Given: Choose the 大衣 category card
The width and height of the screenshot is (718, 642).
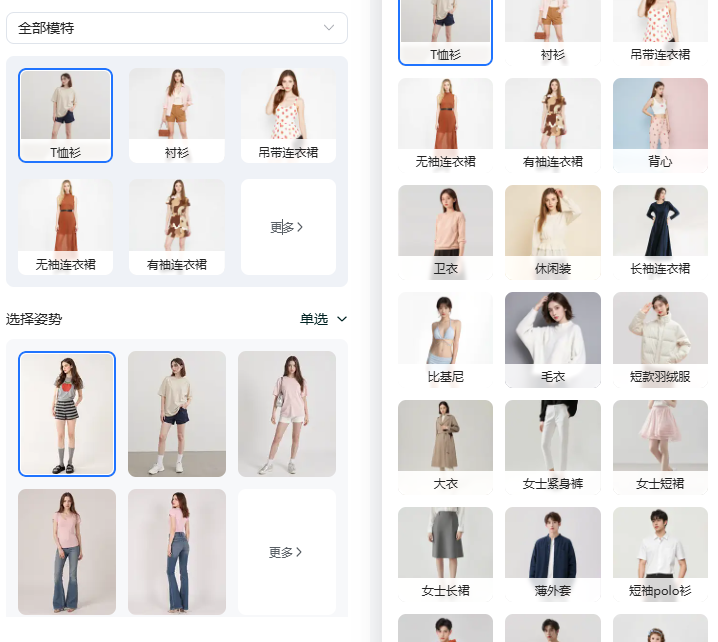Looking at the screenshot, I should pos(446,447).
